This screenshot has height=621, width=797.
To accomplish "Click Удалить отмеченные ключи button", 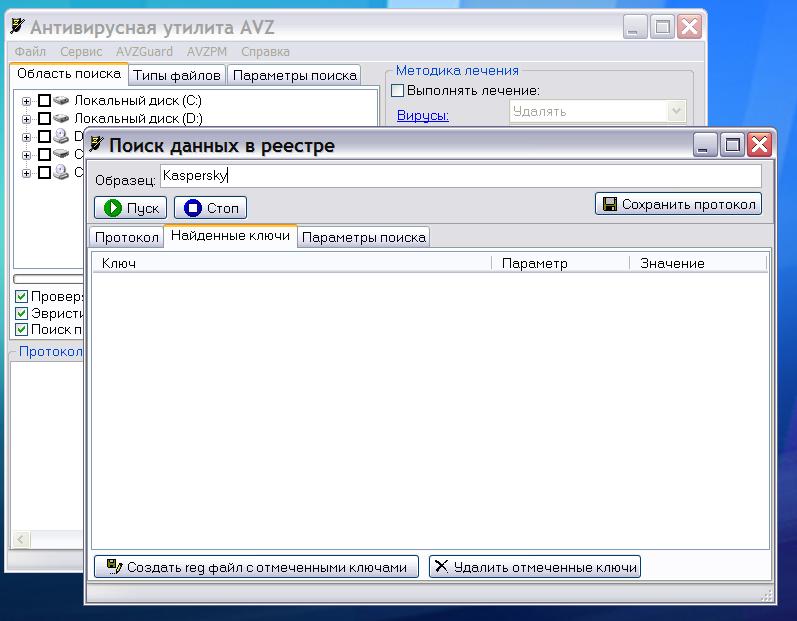I will coord(535,567).
